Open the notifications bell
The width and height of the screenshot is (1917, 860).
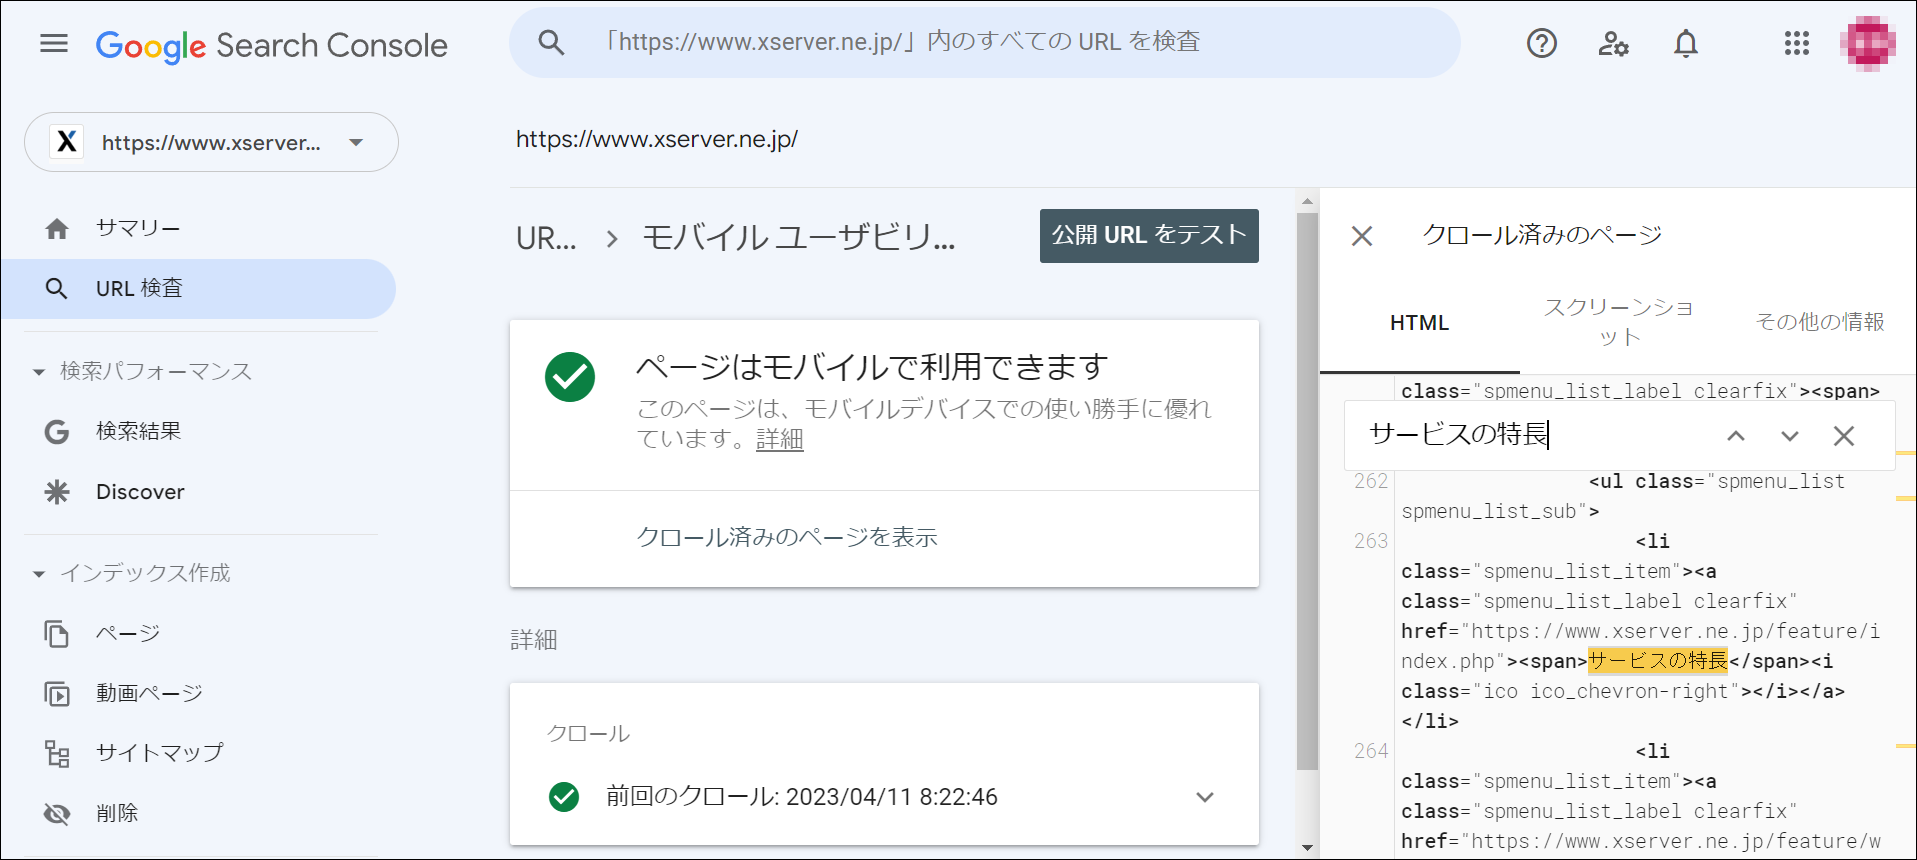coord(1686,43)
